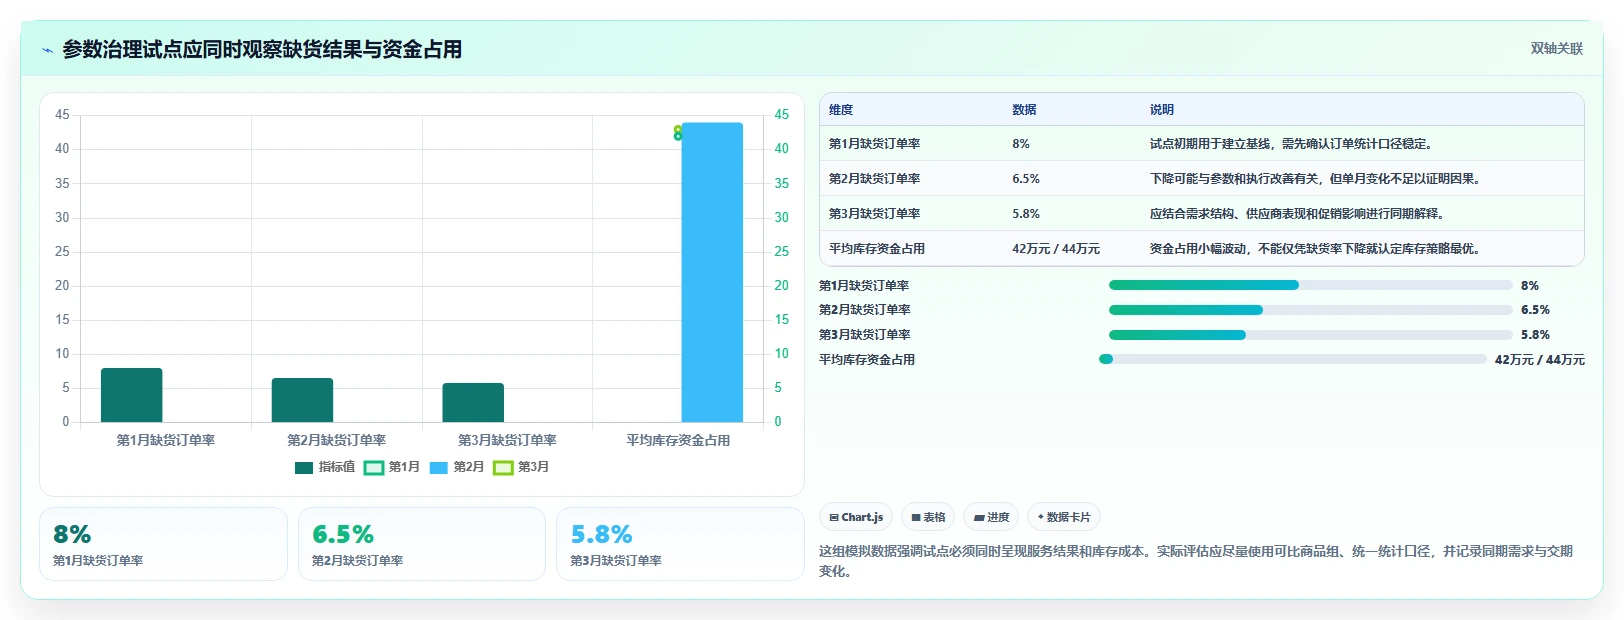
Task: Click the 5.8% progress bar for 第3月缺货订单率
Action: tap(1311, 335)
